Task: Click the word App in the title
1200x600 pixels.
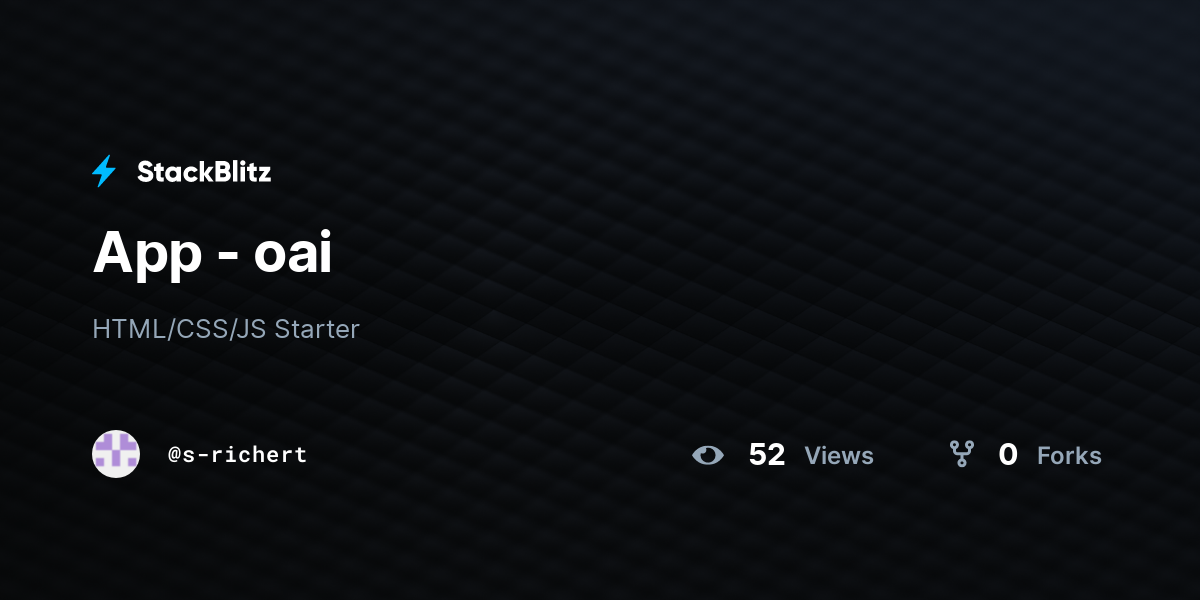Action: tap(147, 255)
